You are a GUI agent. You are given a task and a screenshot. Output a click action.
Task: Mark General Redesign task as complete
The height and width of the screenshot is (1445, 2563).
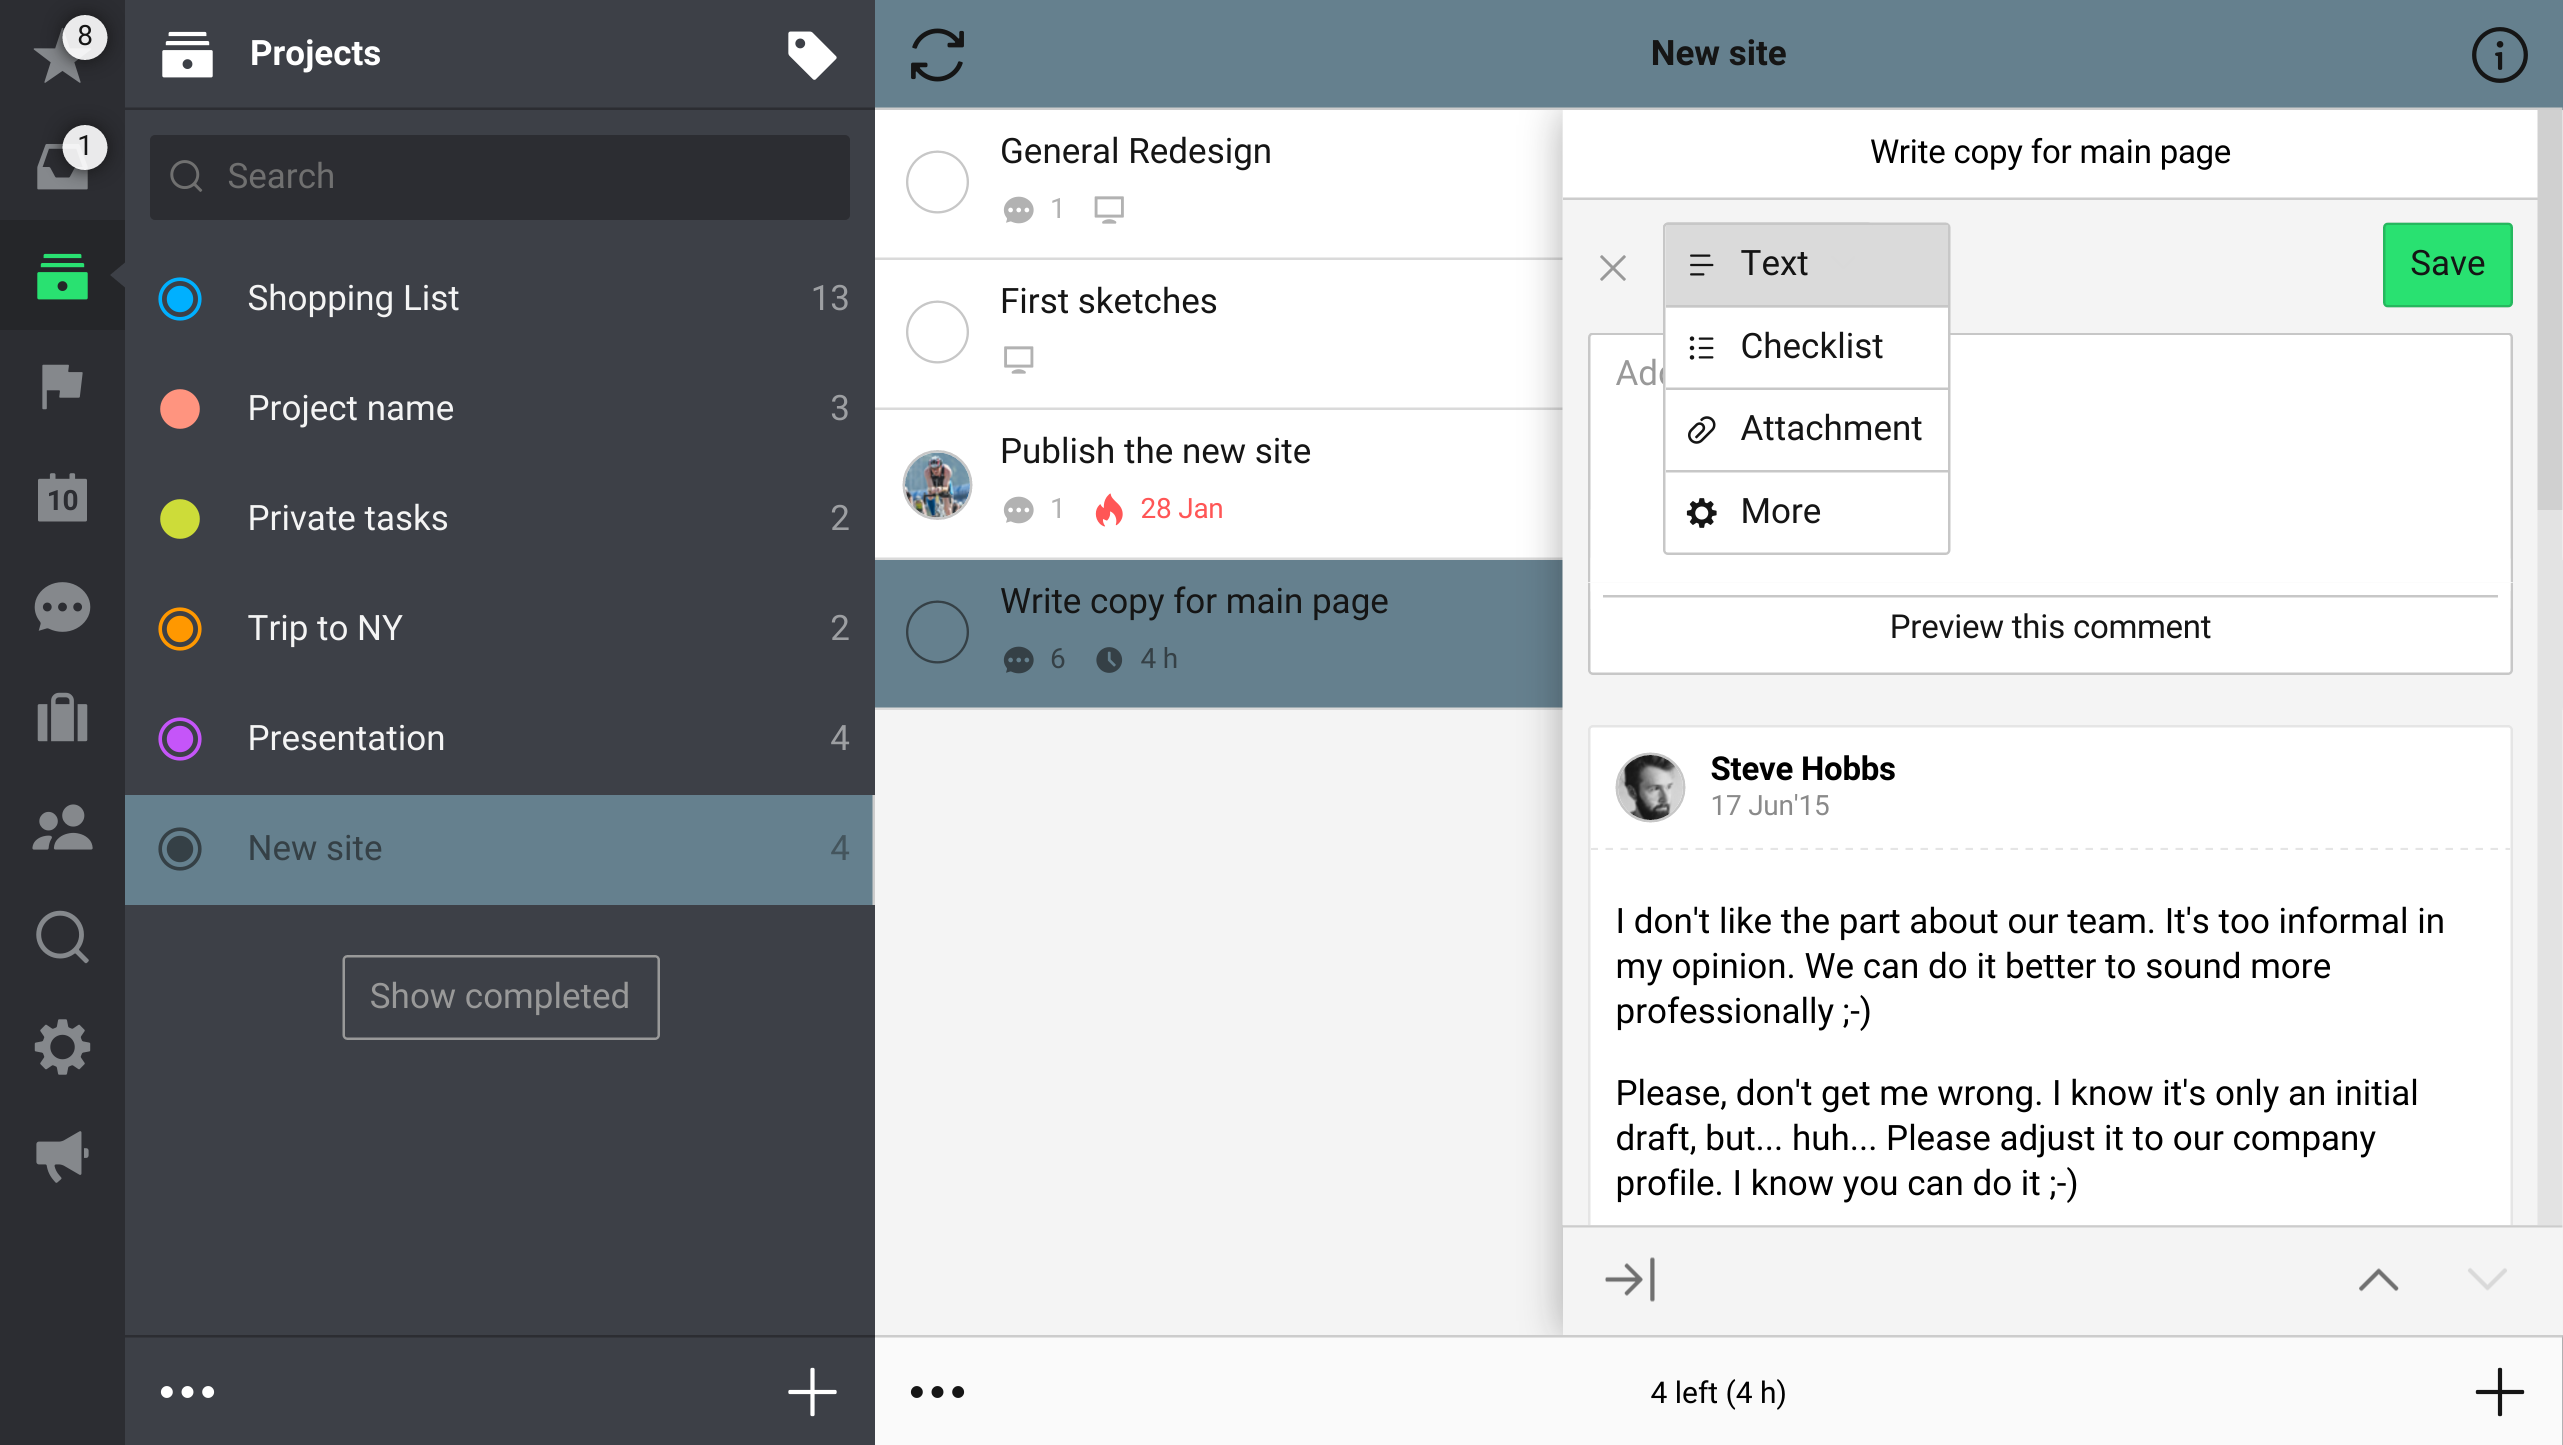tap(937, 182)
